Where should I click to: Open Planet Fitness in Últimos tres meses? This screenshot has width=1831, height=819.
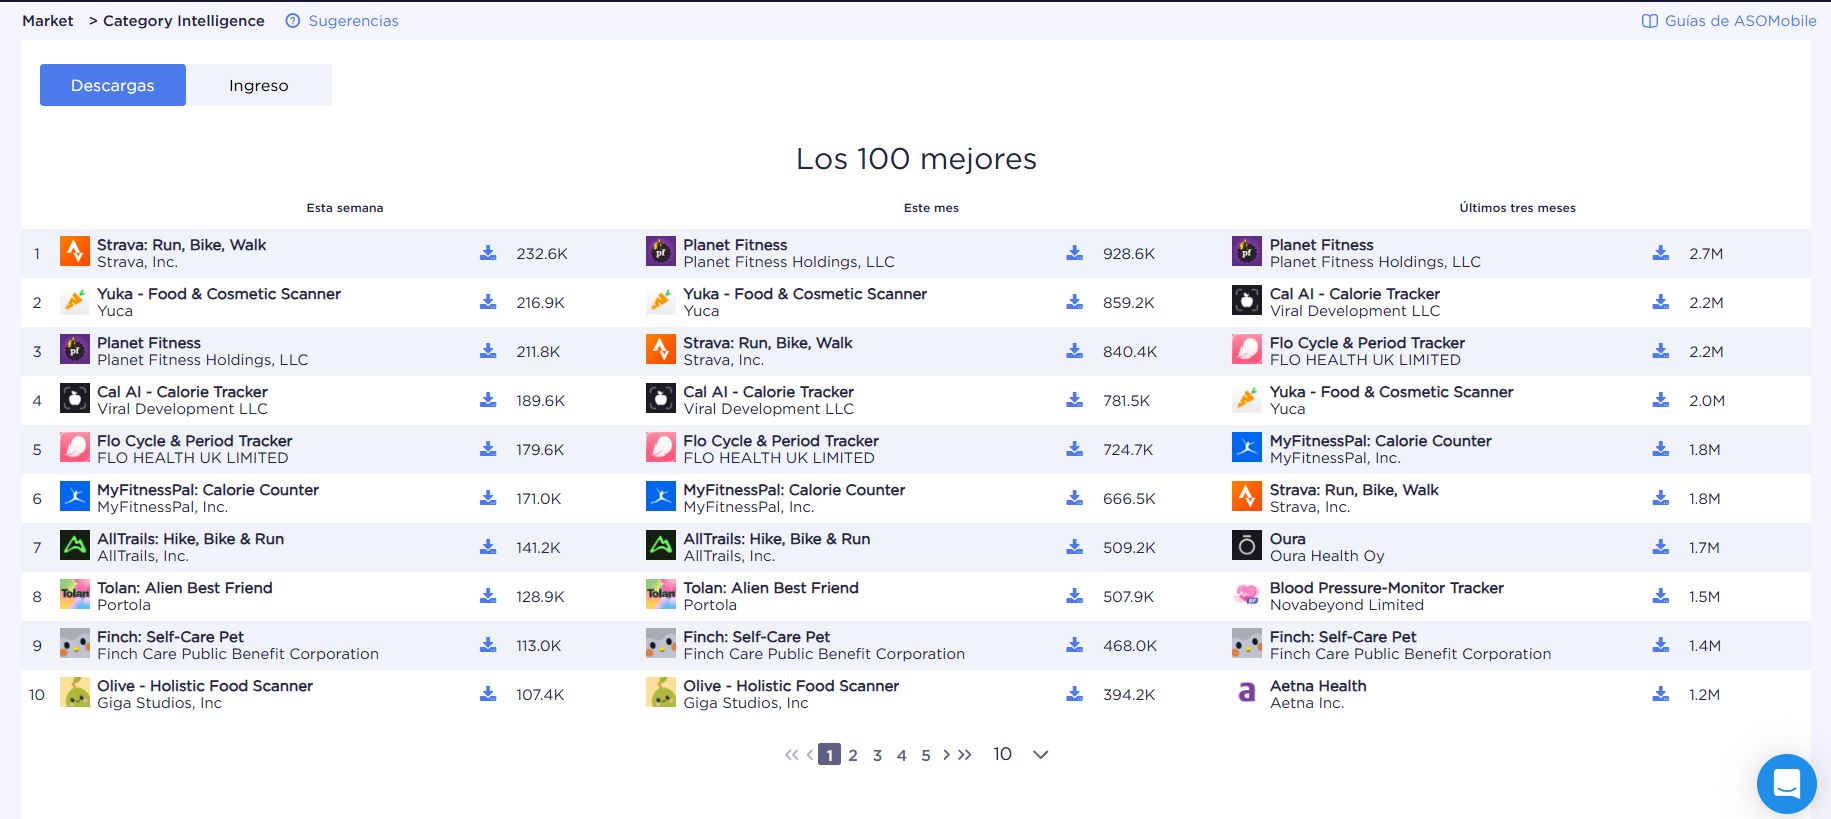1321,245
